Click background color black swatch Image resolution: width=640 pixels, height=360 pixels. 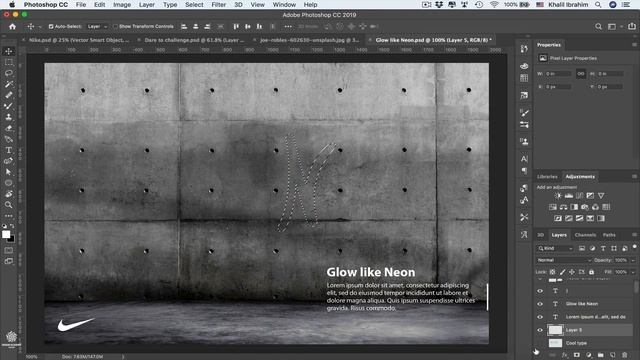click(11, 239)
